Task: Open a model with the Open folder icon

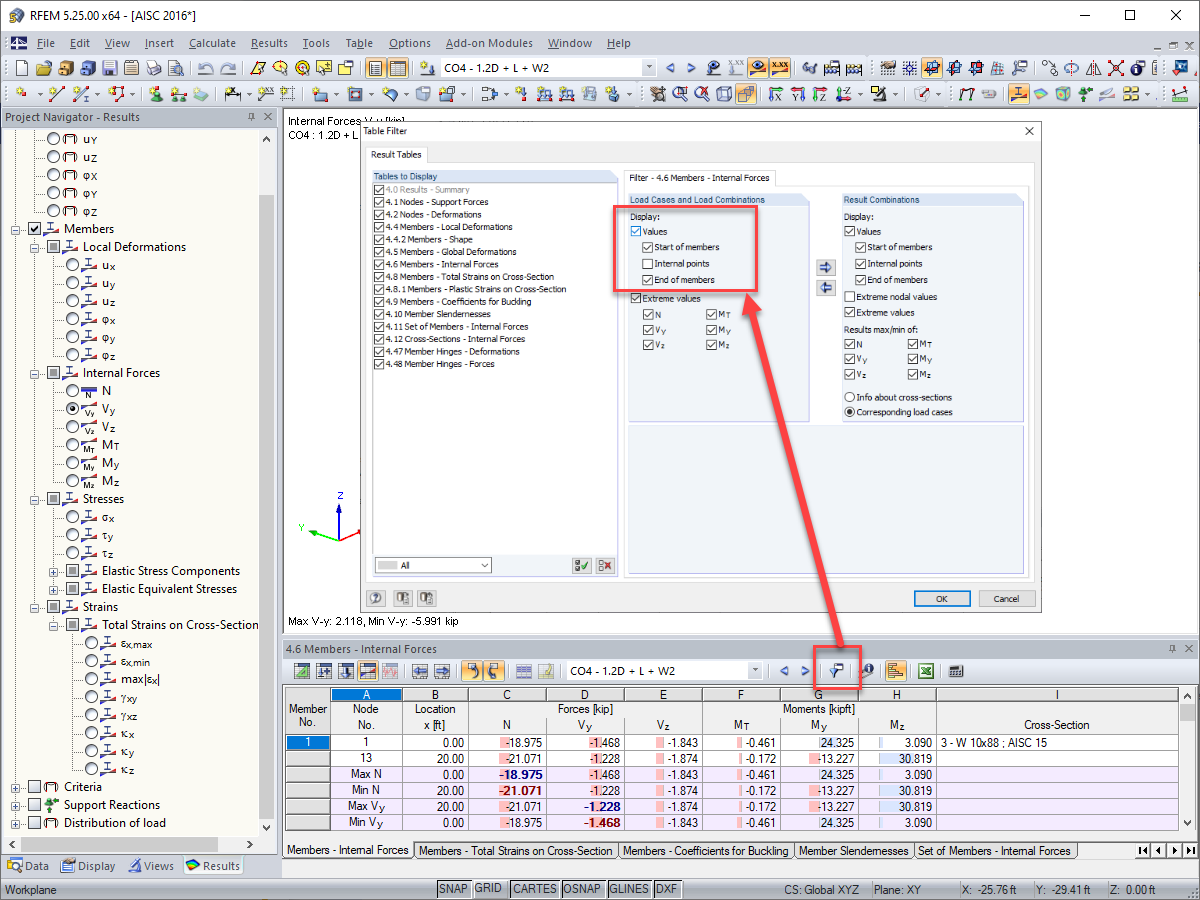Action: click(x=44, y=67)
